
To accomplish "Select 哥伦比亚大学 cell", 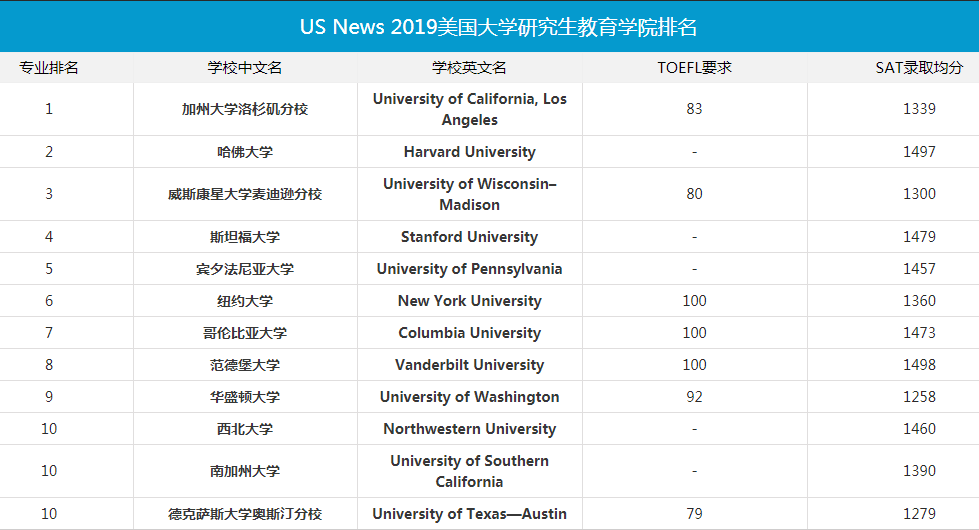I will [x=245, y=333].
